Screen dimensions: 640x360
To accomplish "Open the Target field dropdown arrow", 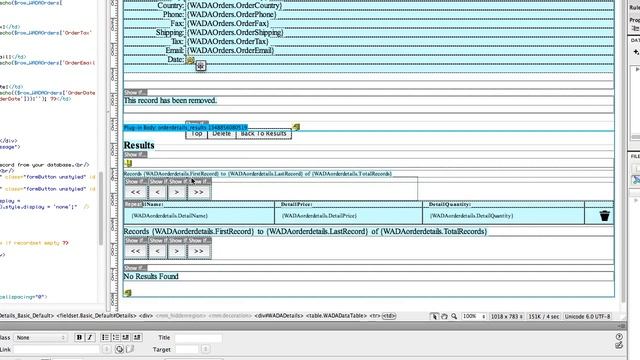I will click(x=205, y=349).
